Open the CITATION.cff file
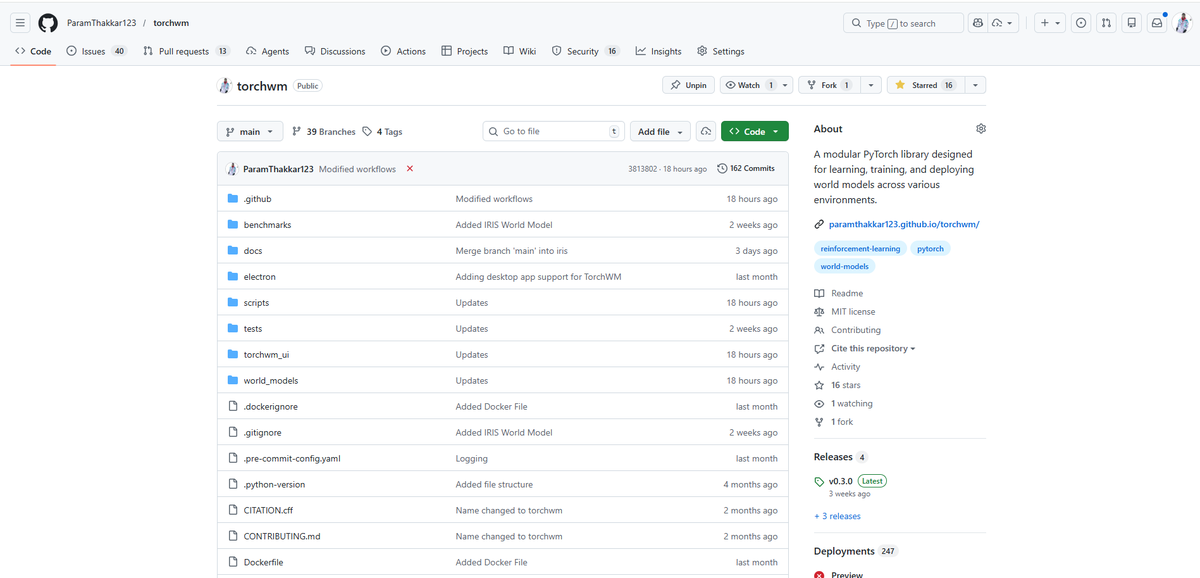This screenshot has height=578, width=1200. pos(268,511)
